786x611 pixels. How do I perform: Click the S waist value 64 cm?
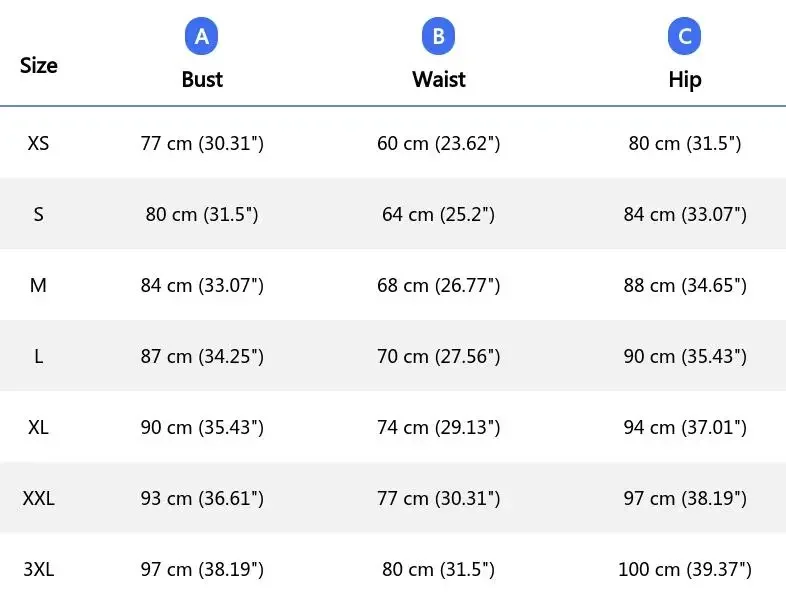438,214
